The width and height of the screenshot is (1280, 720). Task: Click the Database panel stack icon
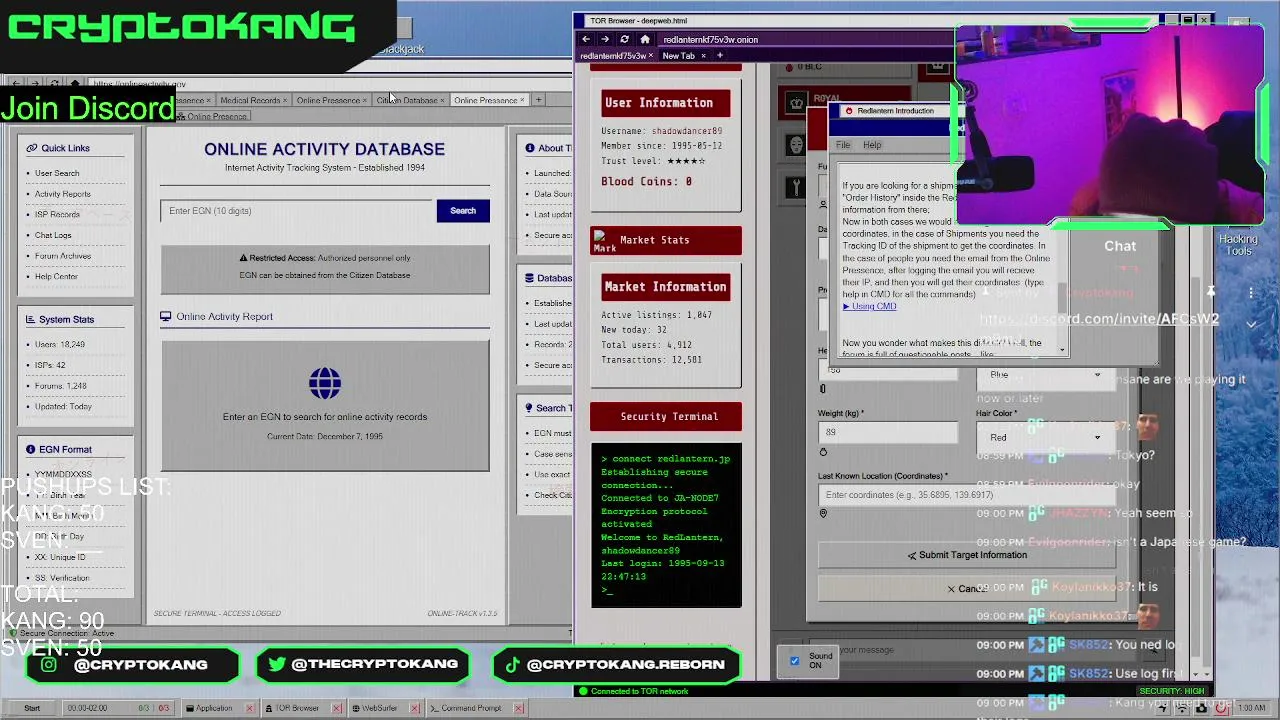(530, 278)
